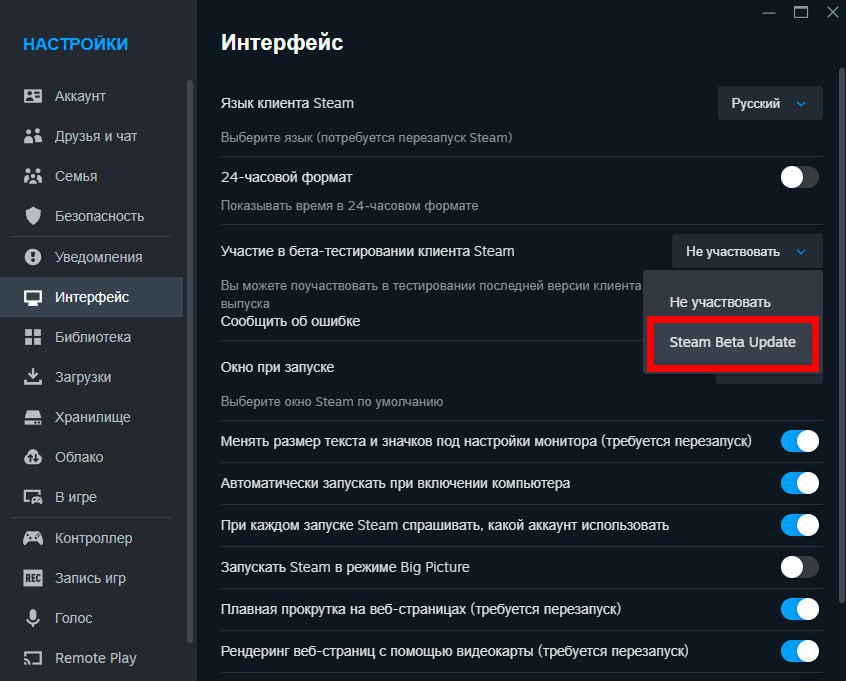The image size is (846, 681).
Task: Click the Окно при запуске label
Action: click(277, 367)
